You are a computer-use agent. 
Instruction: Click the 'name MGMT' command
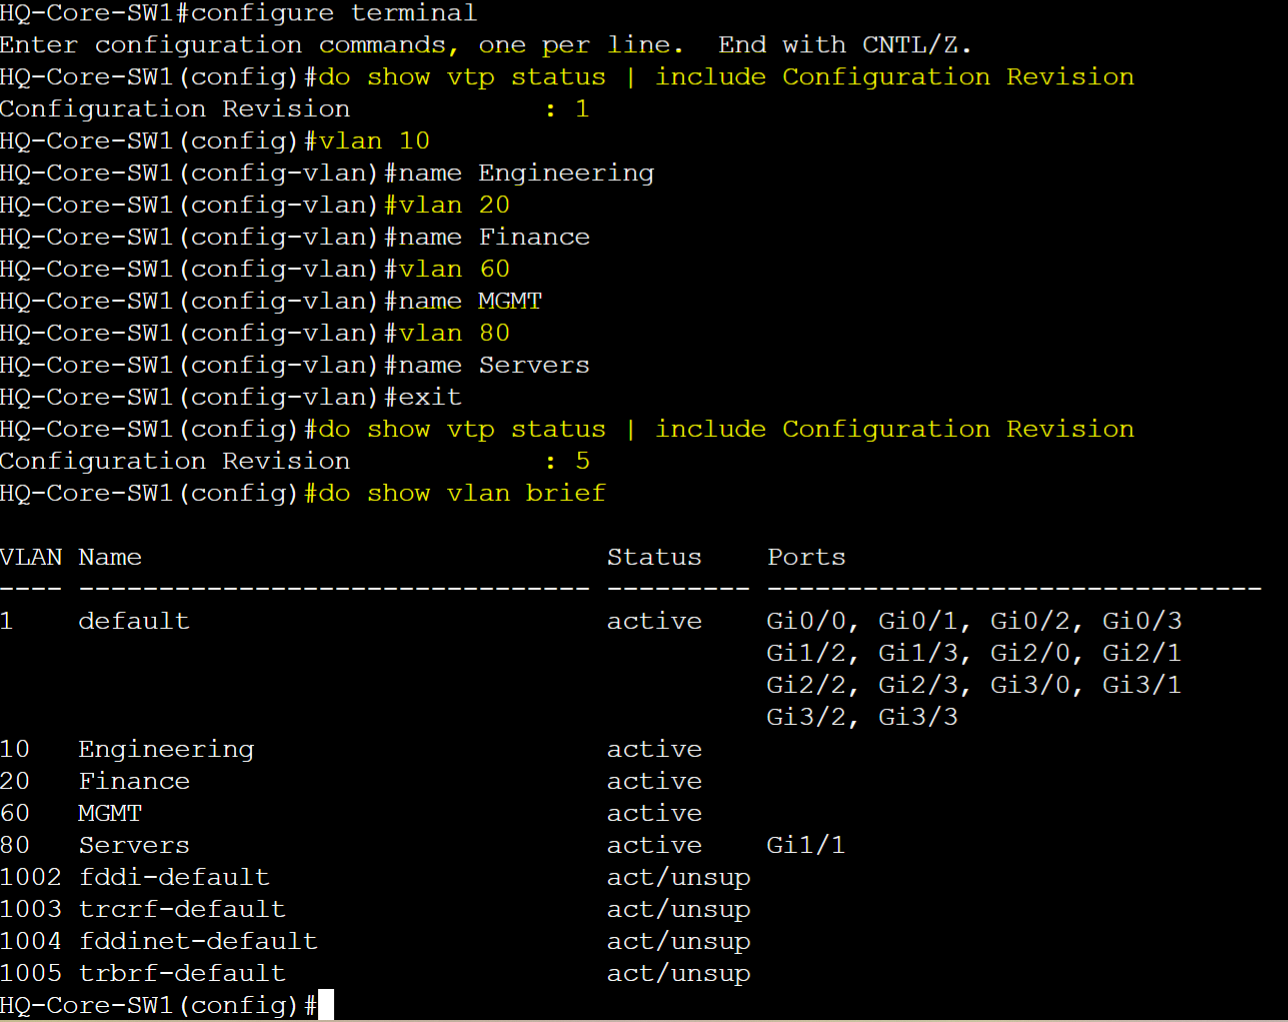pyautogui.click(x=470, y=301)
